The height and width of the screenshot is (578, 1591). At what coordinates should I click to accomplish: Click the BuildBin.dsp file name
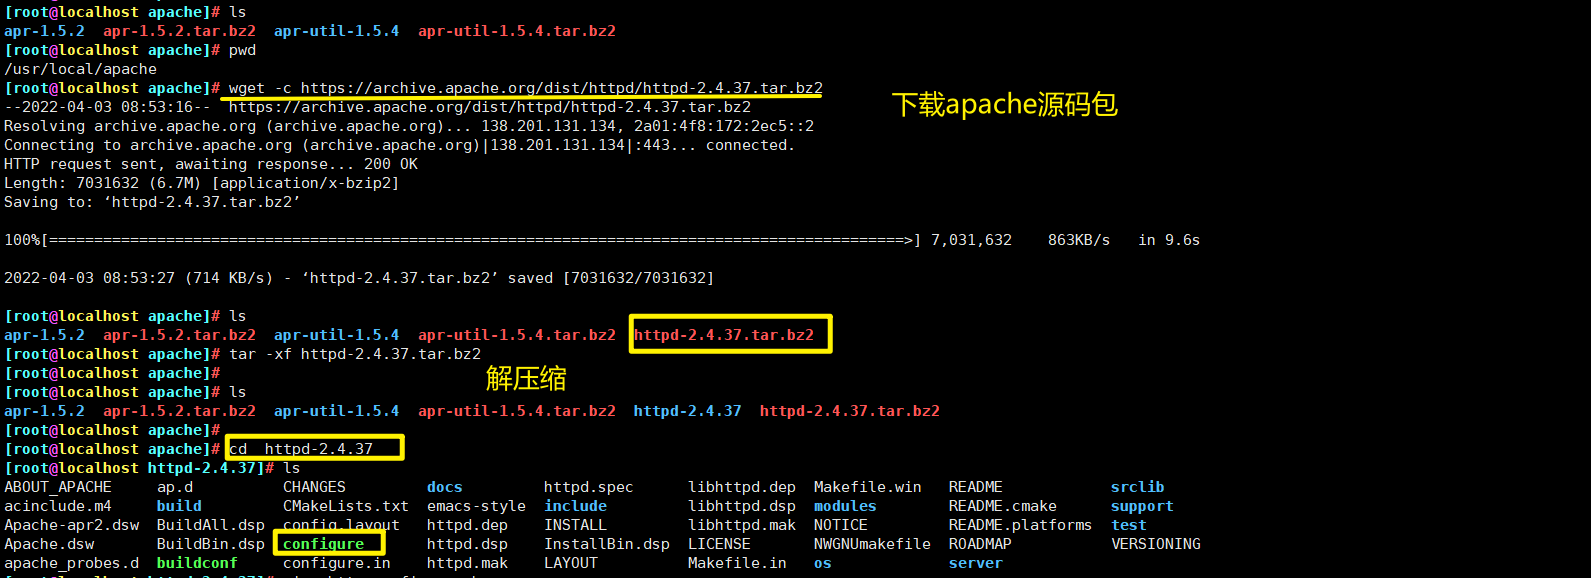[211, 544]
